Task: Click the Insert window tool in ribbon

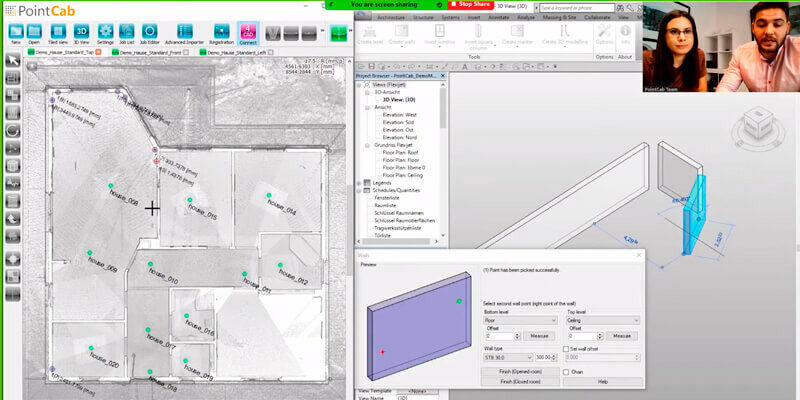Action: [439, 35]
